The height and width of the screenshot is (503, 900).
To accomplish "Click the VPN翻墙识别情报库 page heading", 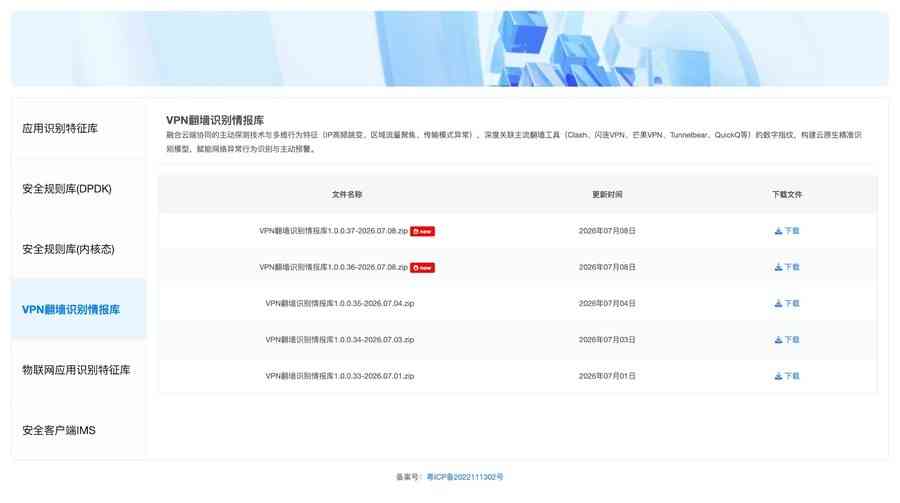I will coord(215,120).
